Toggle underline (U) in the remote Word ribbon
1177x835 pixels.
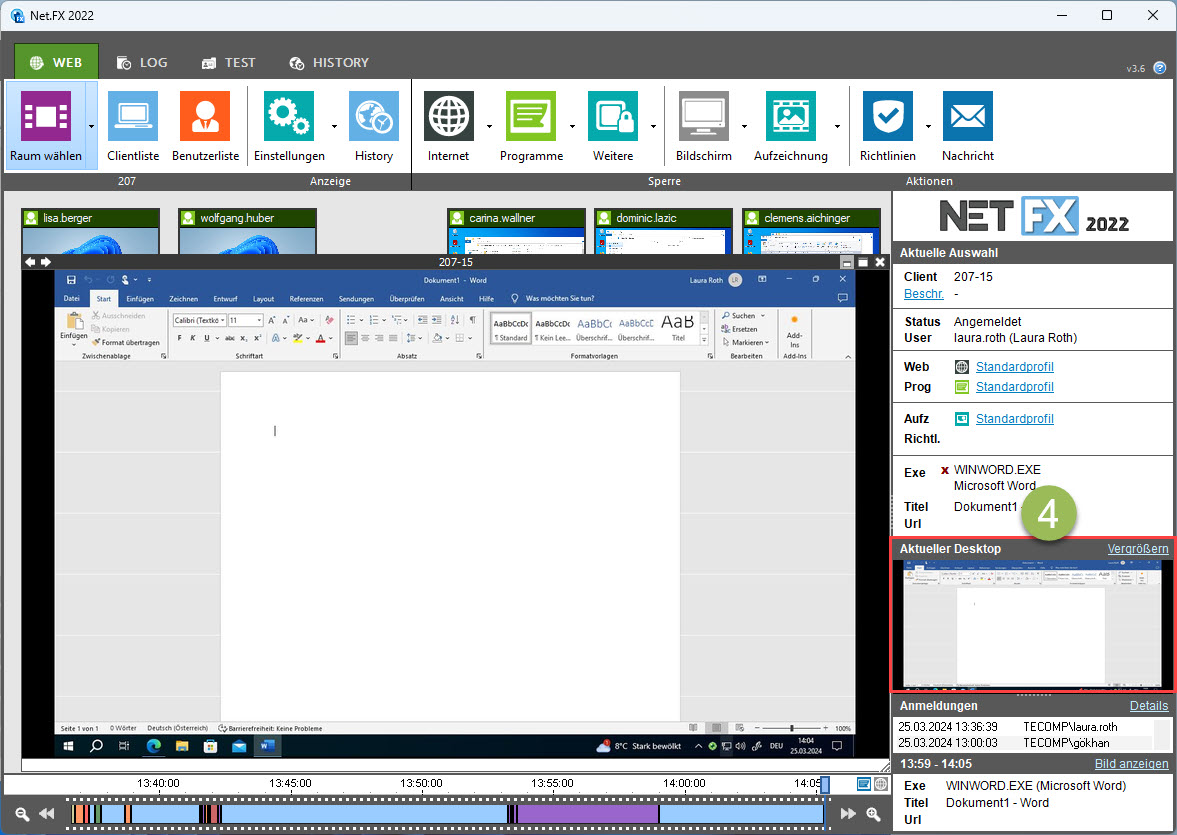click(x=206, y=338)
